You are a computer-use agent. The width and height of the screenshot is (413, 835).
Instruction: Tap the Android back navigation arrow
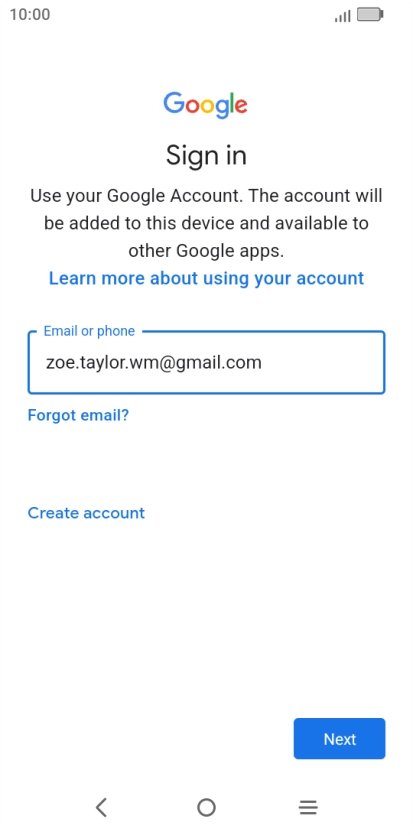[x=101, y=807]
